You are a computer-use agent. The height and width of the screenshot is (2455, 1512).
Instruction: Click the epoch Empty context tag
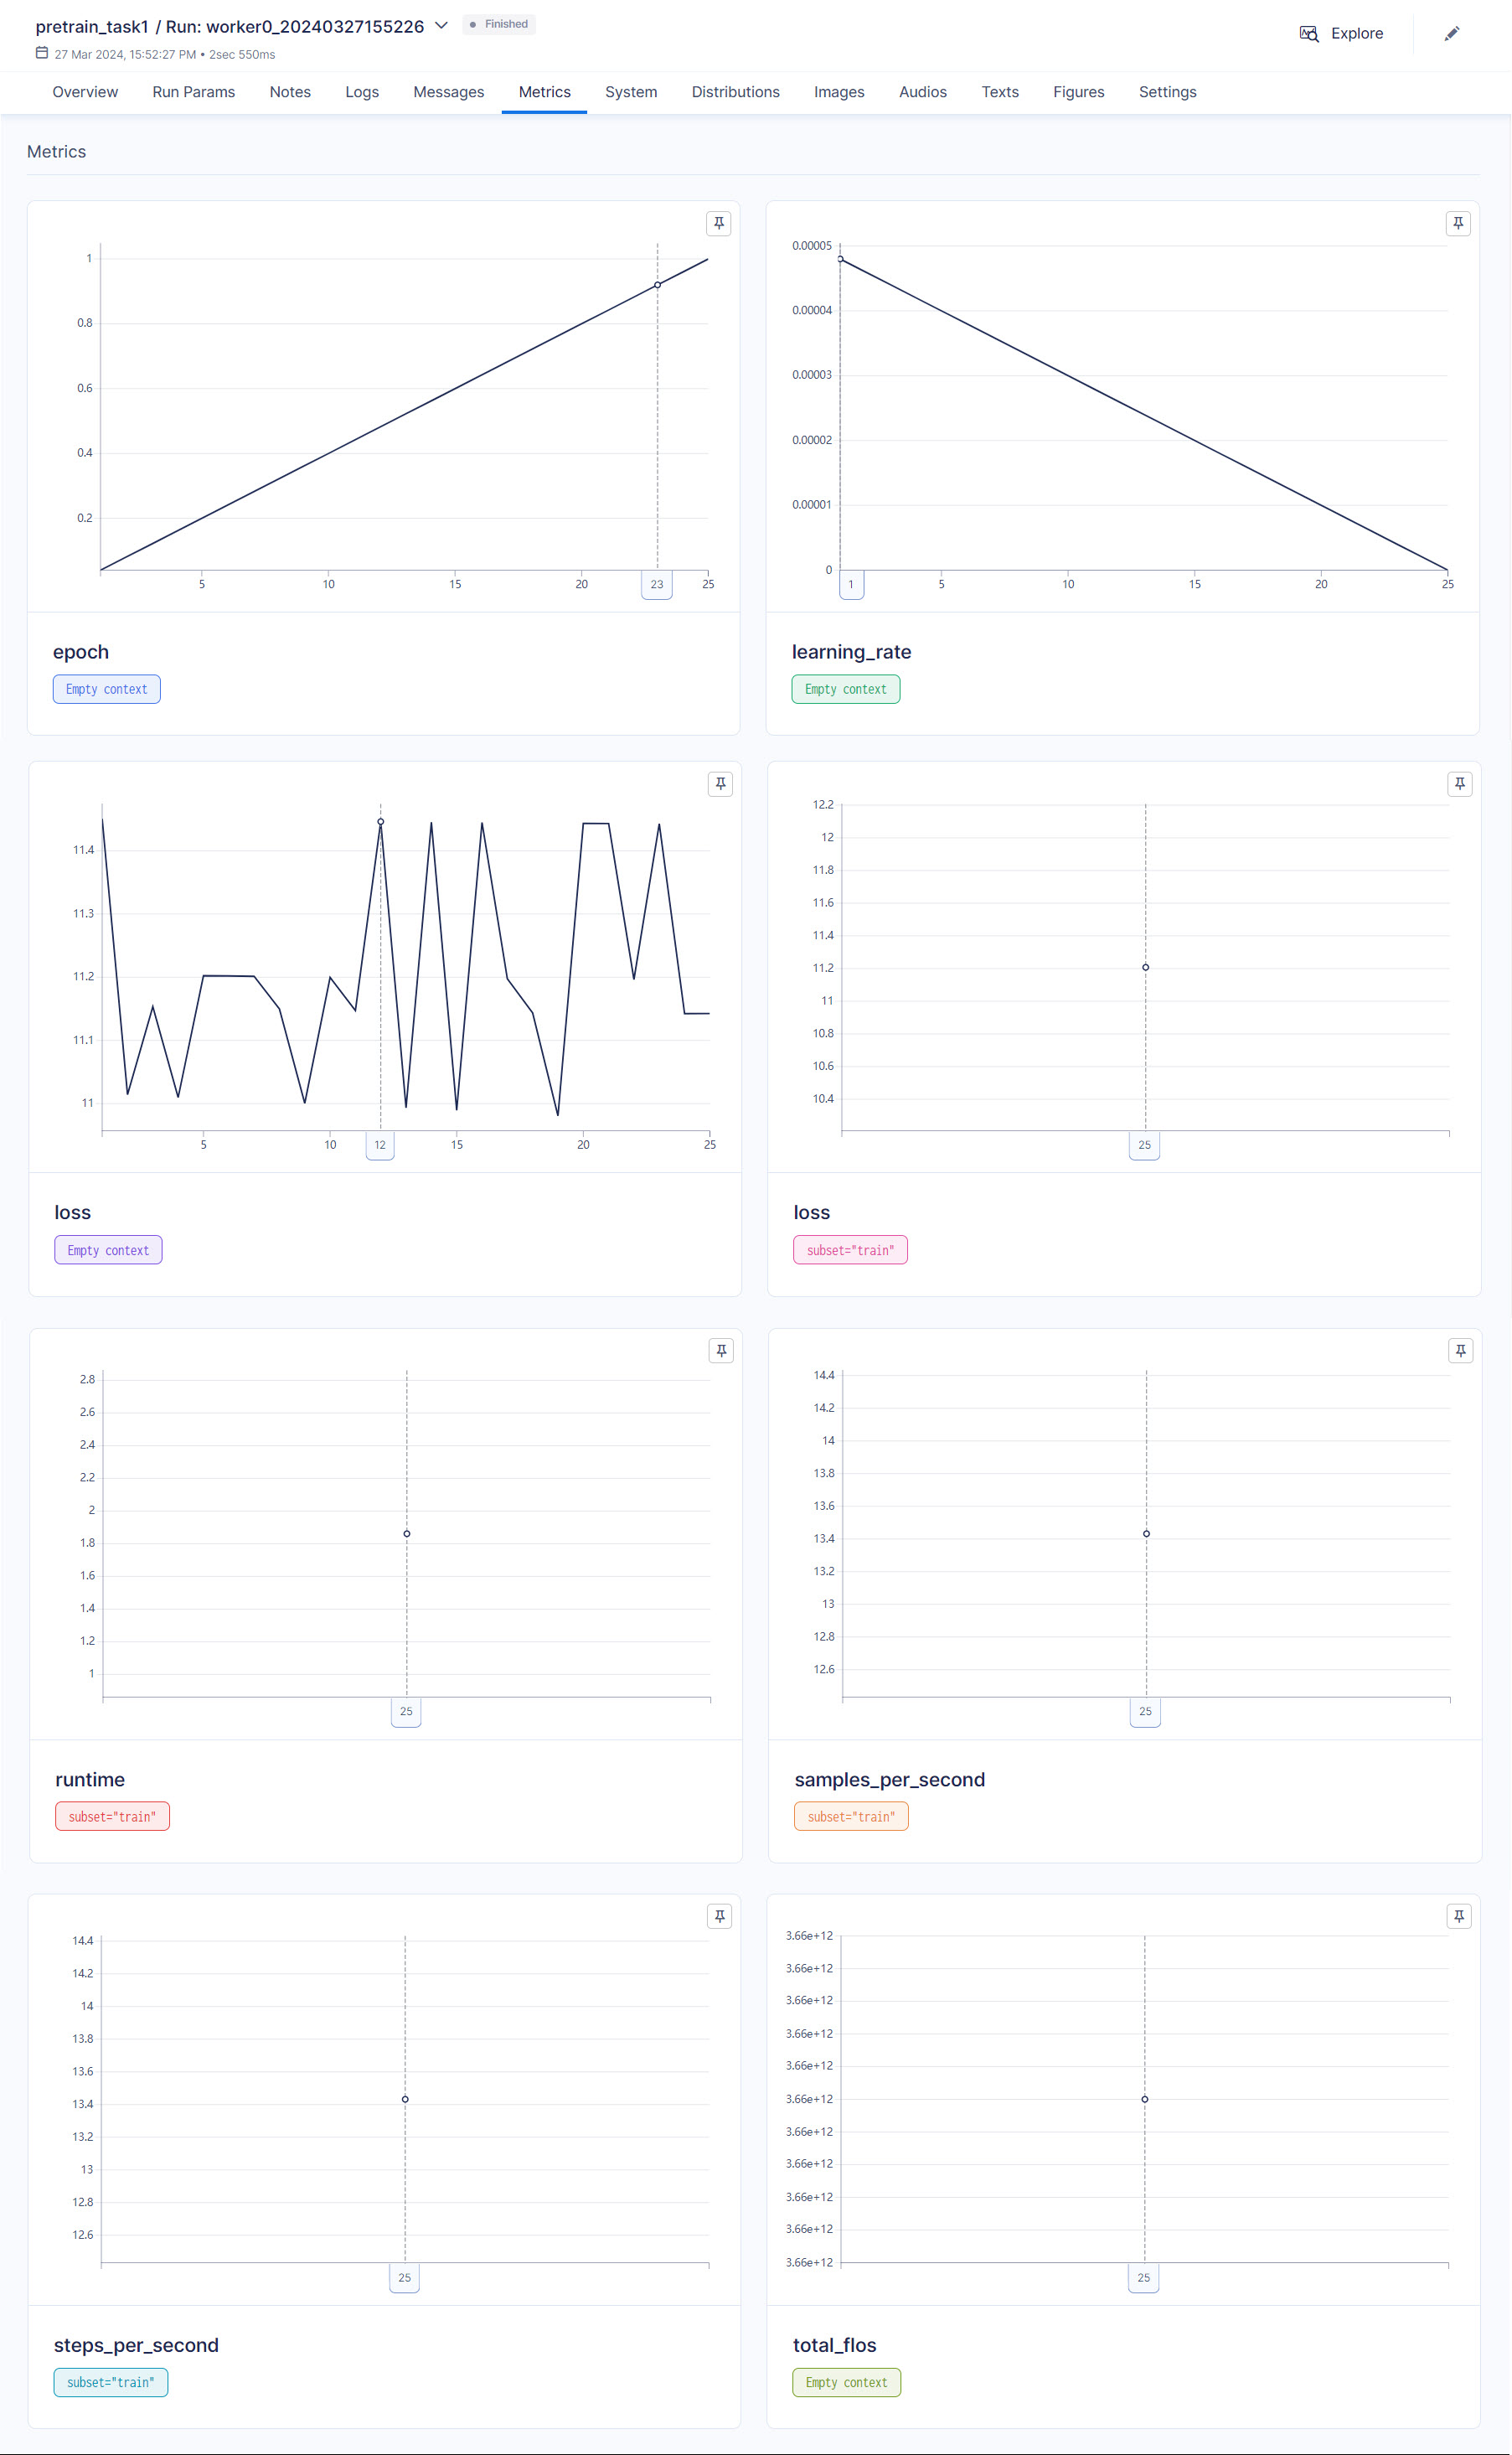pyautogui.click(x=106, y=689)
